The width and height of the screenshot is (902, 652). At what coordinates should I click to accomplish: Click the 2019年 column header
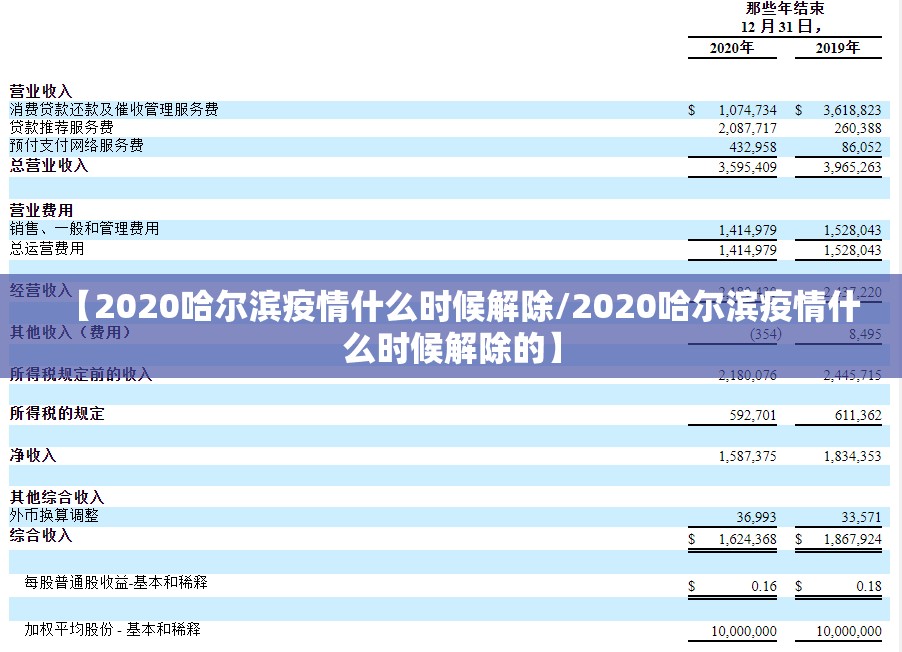pos(837,47)
